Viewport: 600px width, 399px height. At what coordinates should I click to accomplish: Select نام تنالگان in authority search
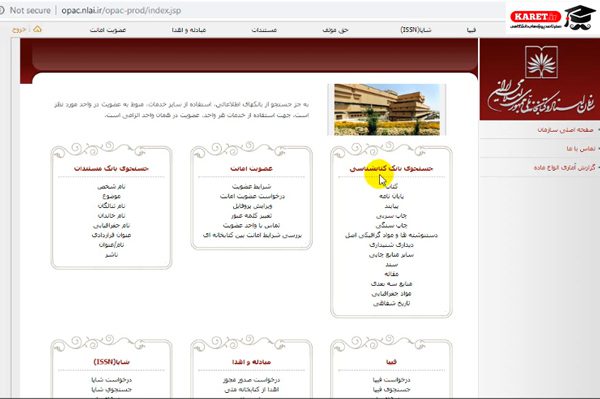coord(111,206)
